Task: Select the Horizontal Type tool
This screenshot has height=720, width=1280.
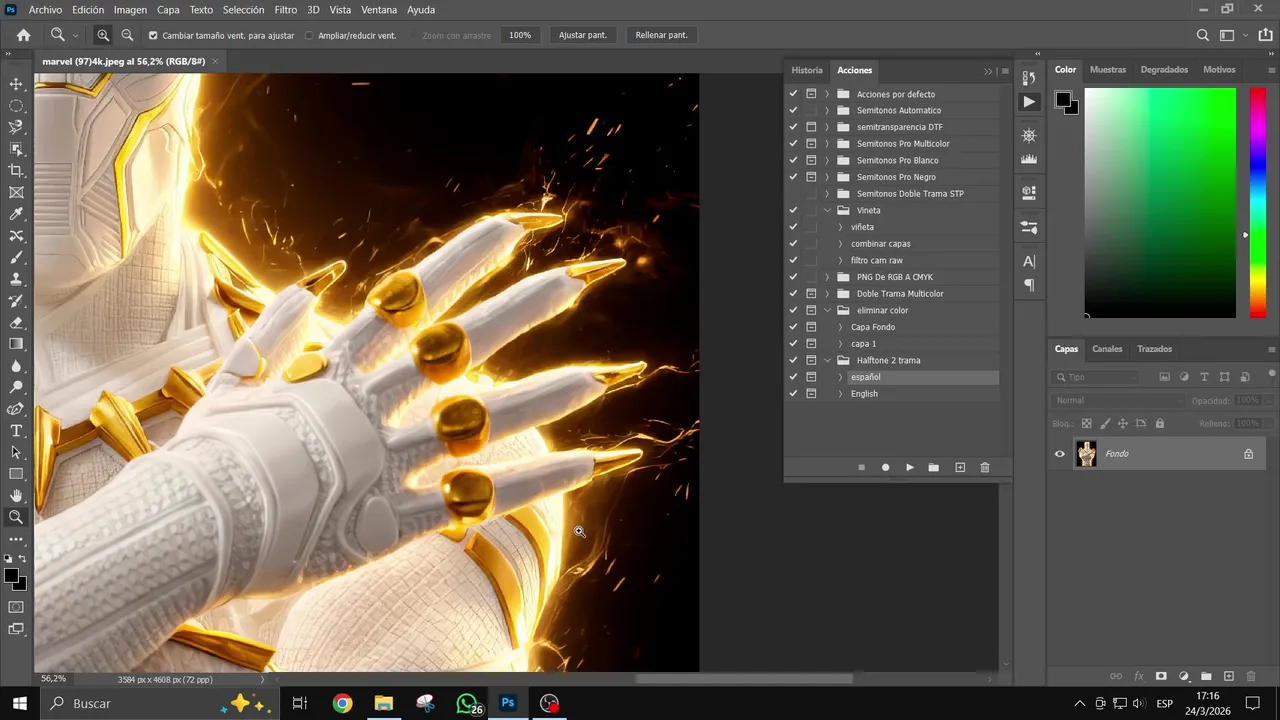Action: 16,431
